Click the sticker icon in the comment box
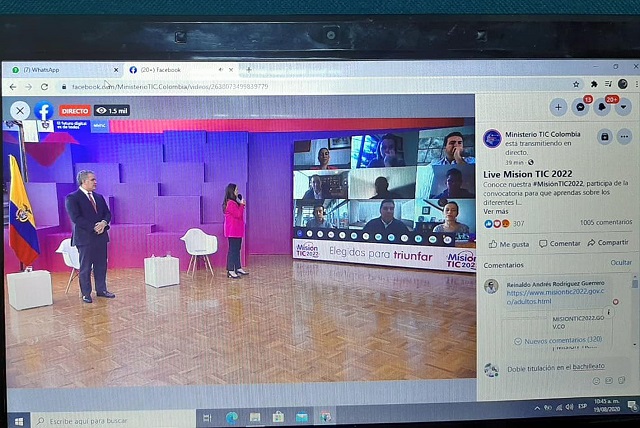 [x=621, y=380]
